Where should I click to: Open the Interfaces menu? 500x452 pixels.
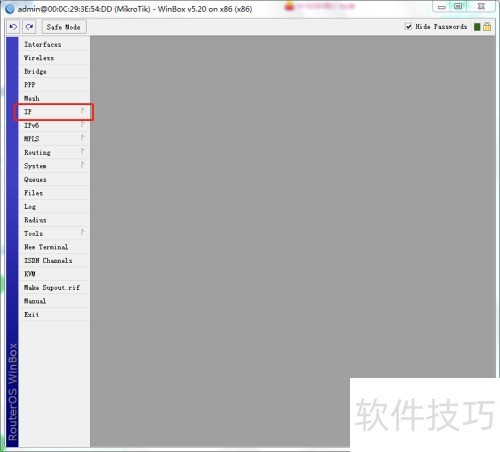tap(54, 44)
